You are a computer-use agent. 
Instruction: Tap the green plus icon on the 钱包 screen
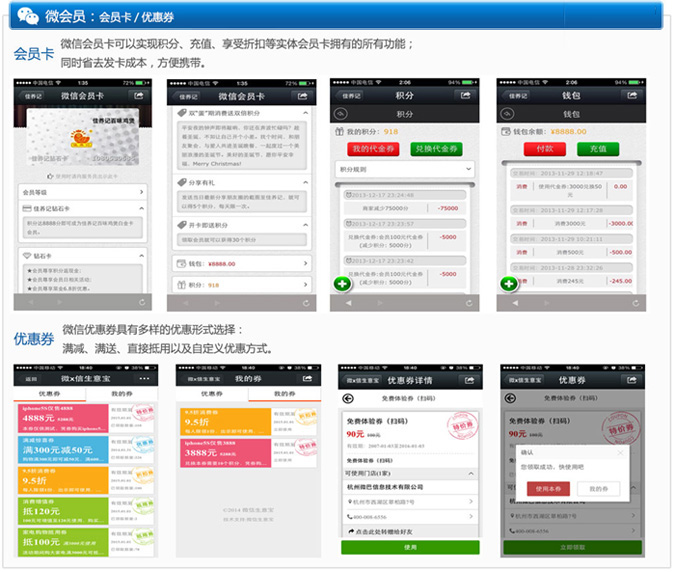tap(508, 284)
